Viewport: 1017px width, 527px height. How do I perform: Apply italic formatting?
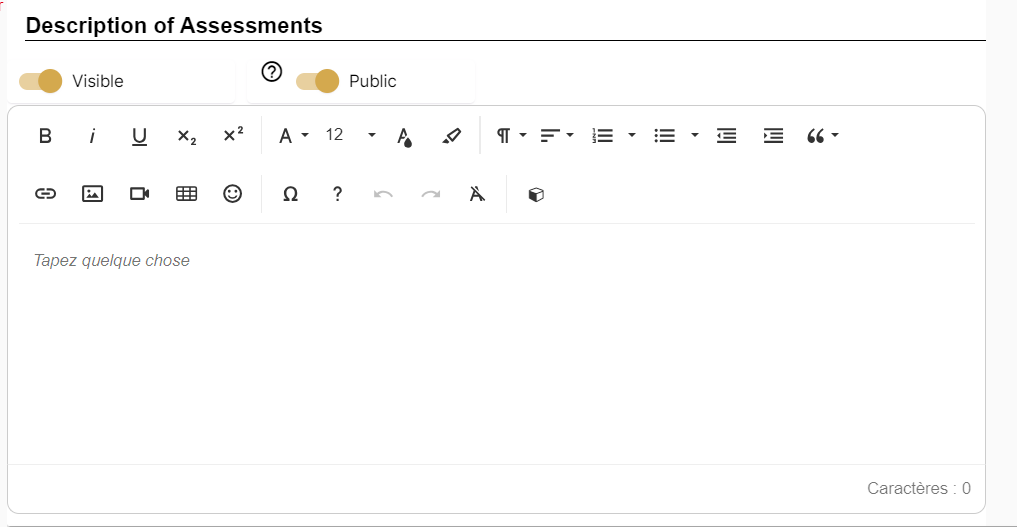(x=92, y=136)
